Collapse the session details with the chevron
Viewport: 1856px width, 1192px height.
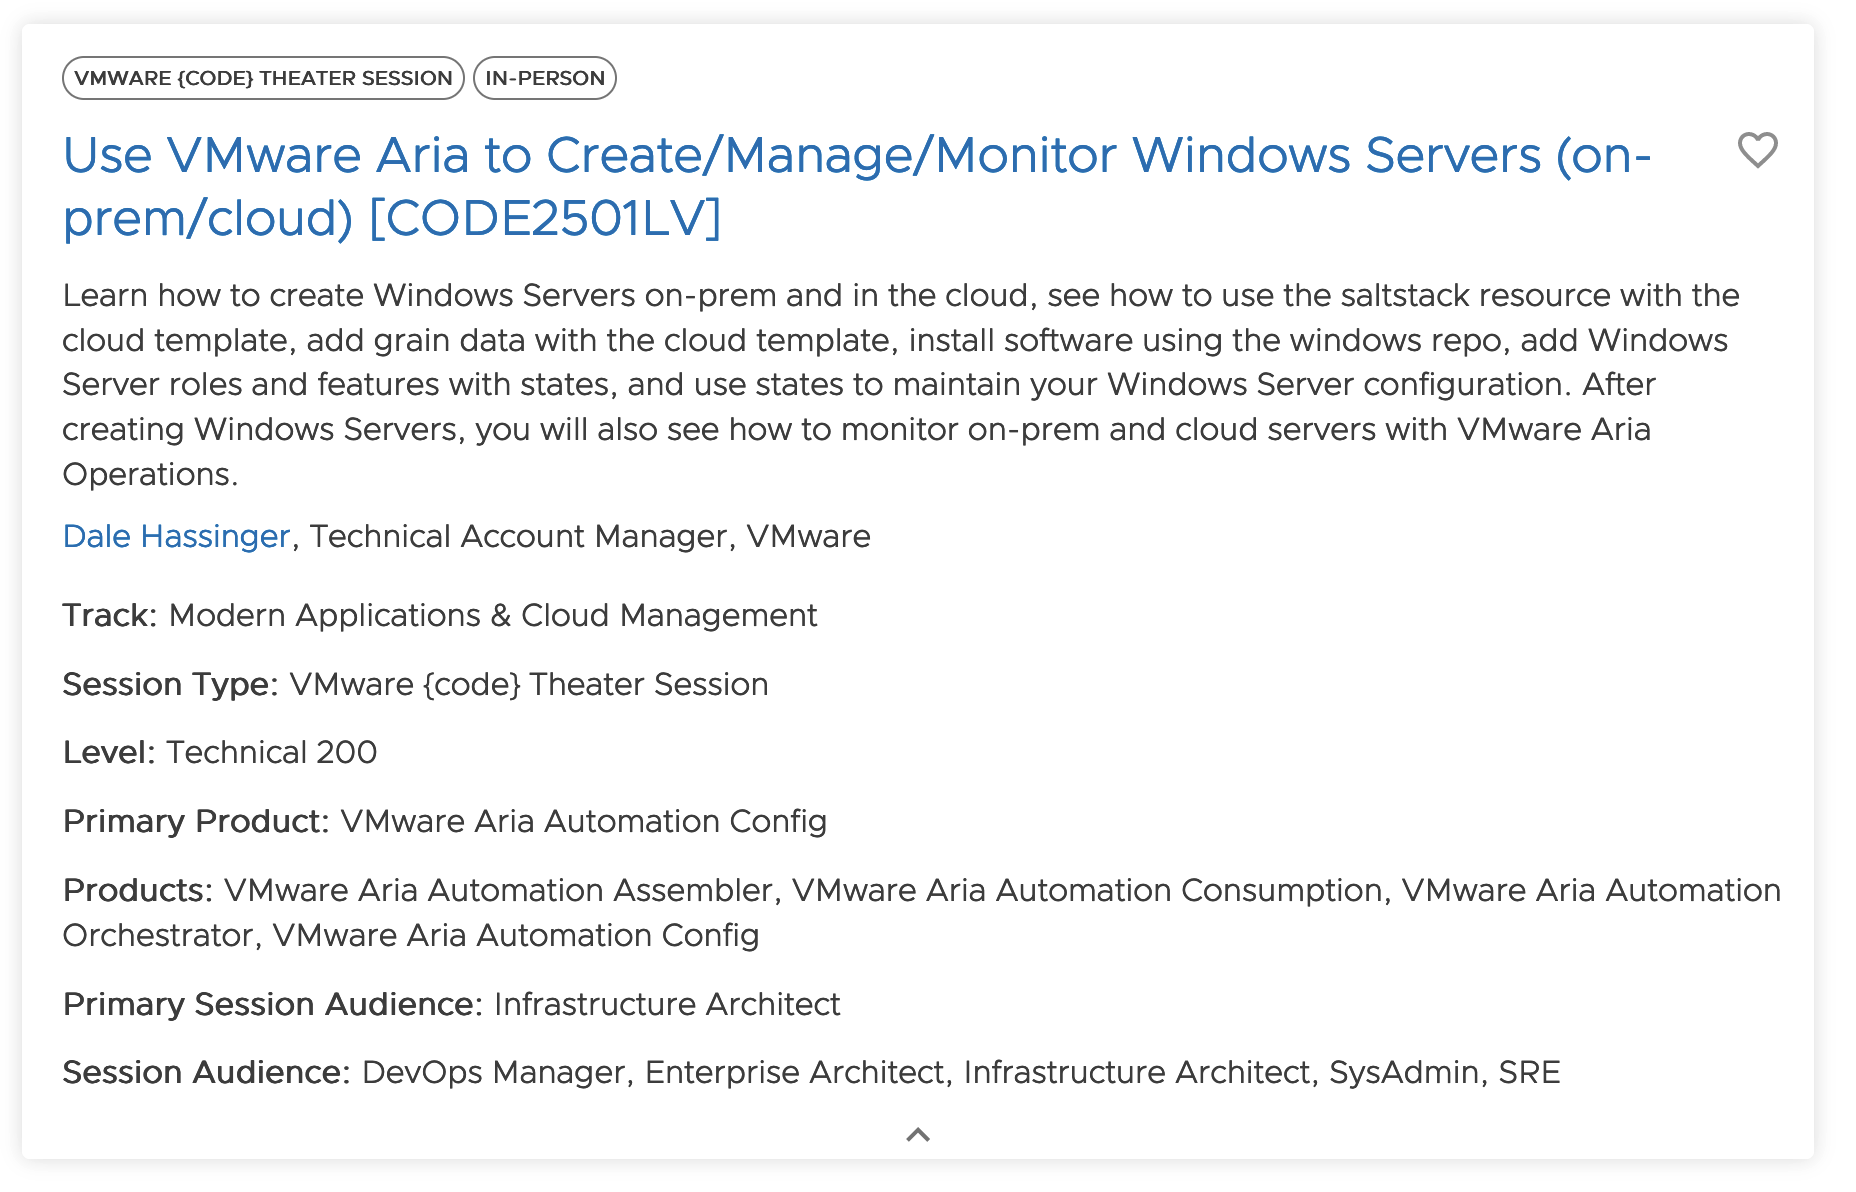(x=917, y=1134)
